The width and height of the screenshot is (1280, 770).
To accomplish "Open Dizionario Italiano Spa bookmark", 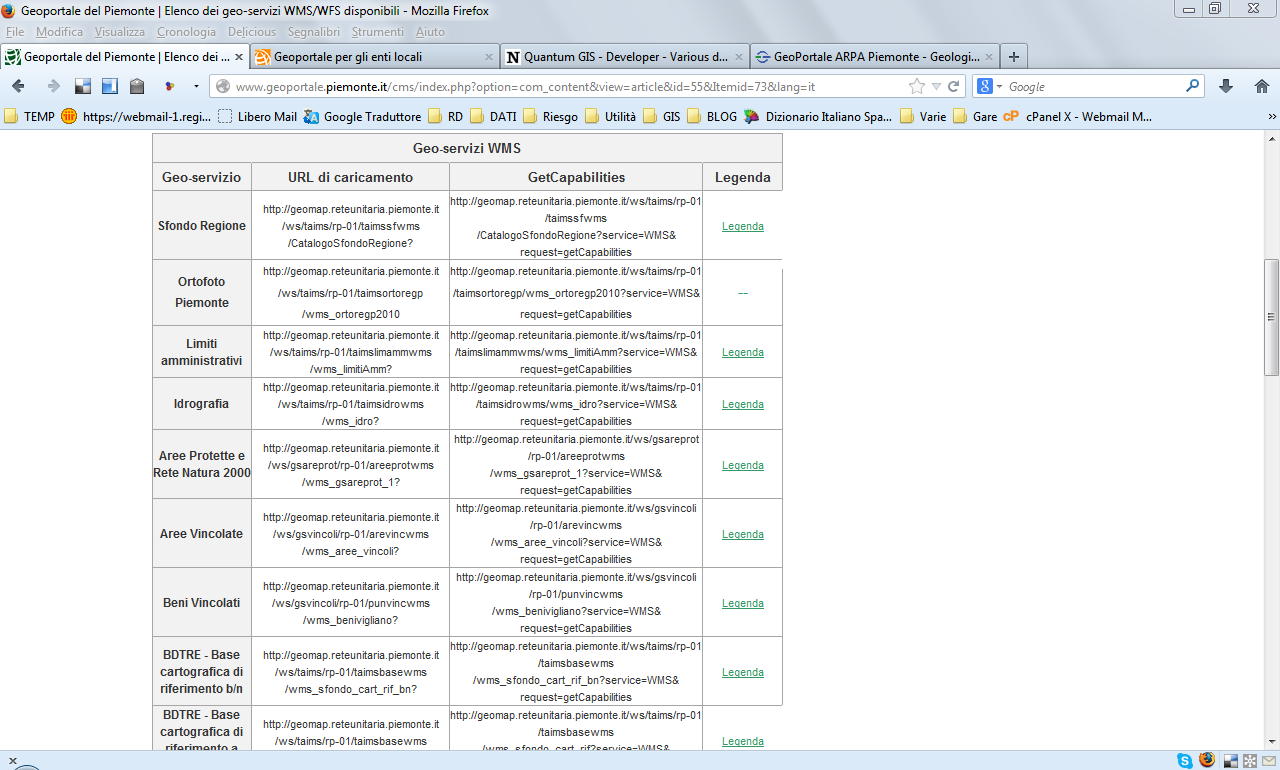I will tap(819, 117).
